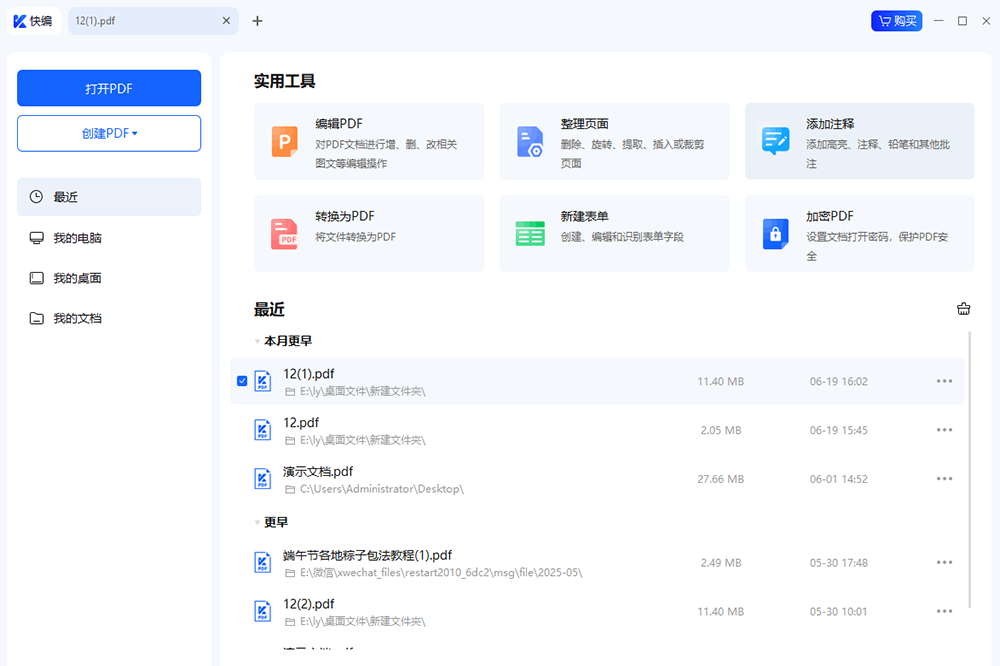Select 我的电脑 in the sidebar

77,238
